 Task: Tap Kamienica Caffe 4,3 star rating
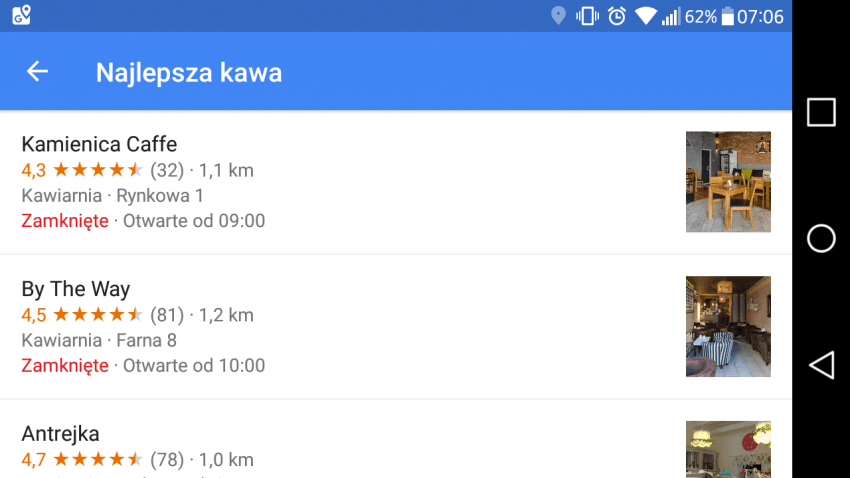(x=81, y=170)
